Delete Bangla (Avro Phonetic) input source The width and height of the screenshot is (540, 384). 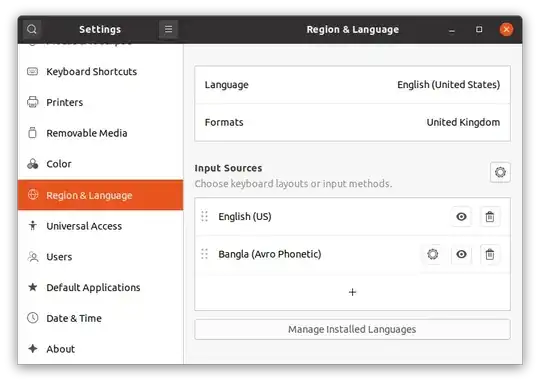click(490, 254)
